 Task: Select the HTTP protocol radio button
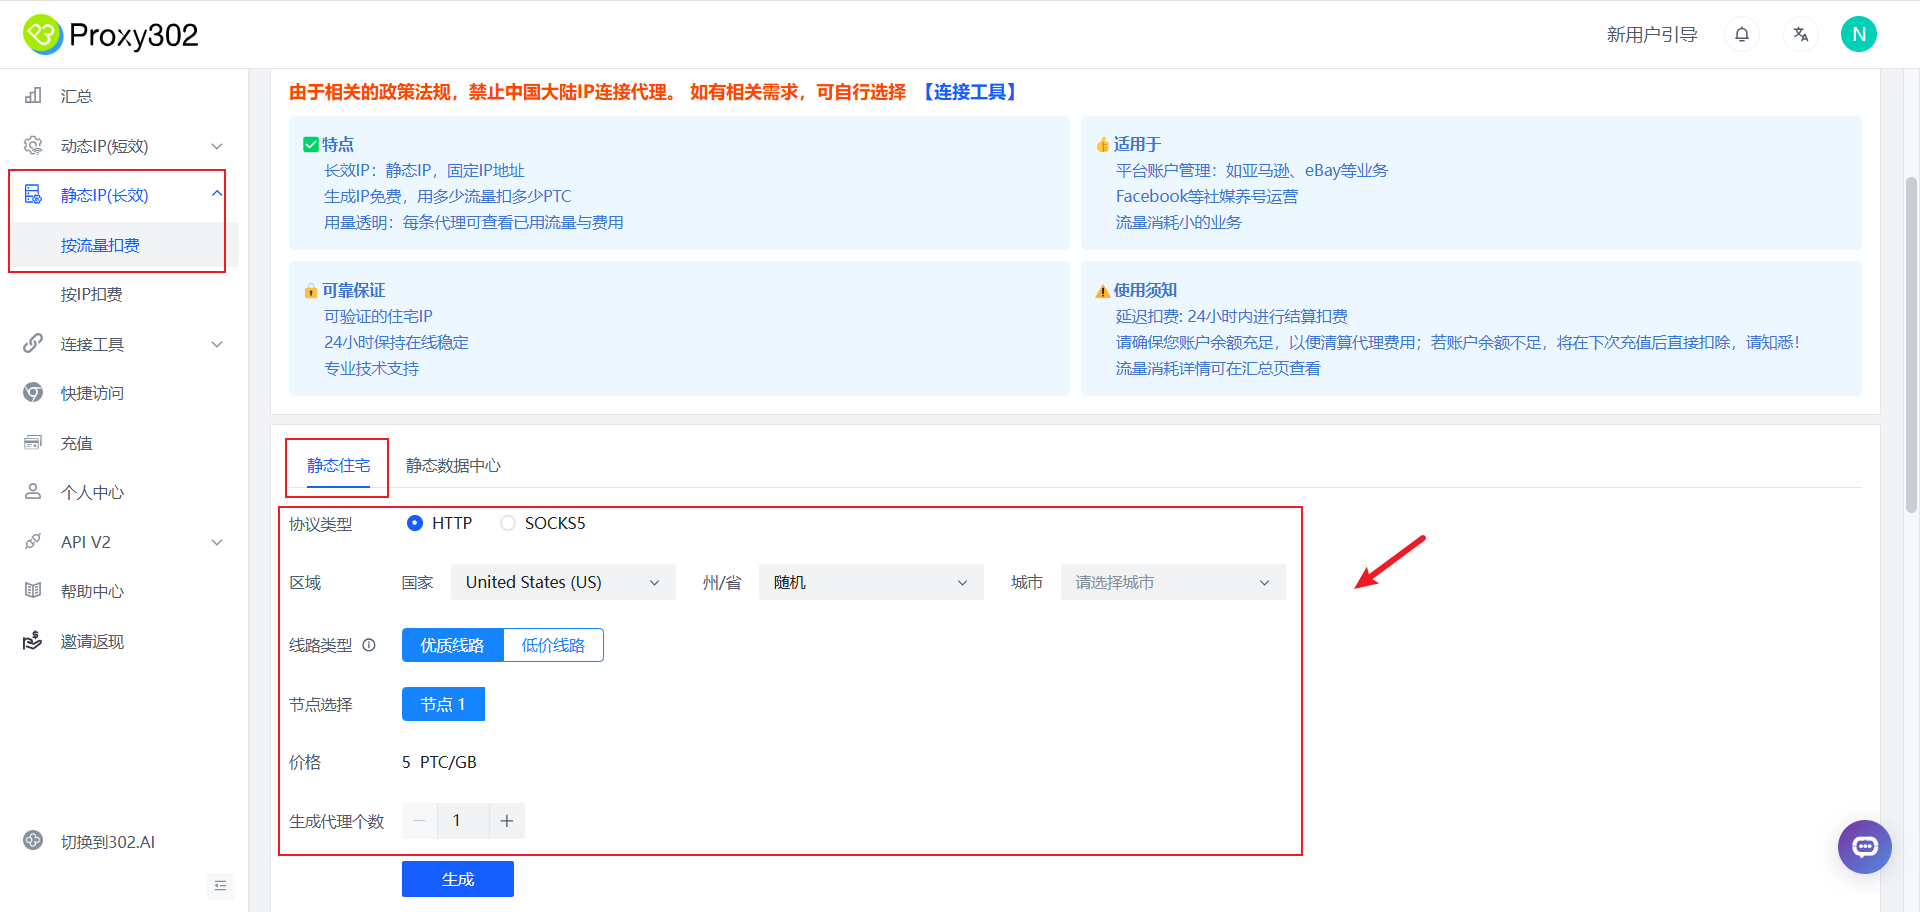[x=415, y=522]
